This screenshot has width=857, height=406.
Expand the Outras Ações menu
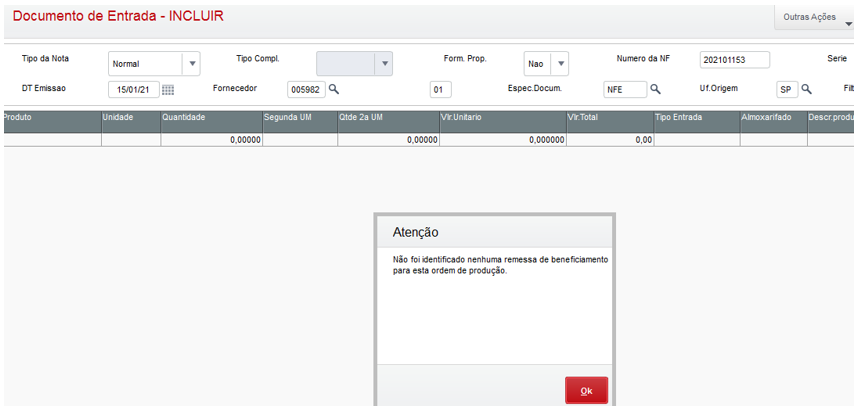tap(814, 17)
